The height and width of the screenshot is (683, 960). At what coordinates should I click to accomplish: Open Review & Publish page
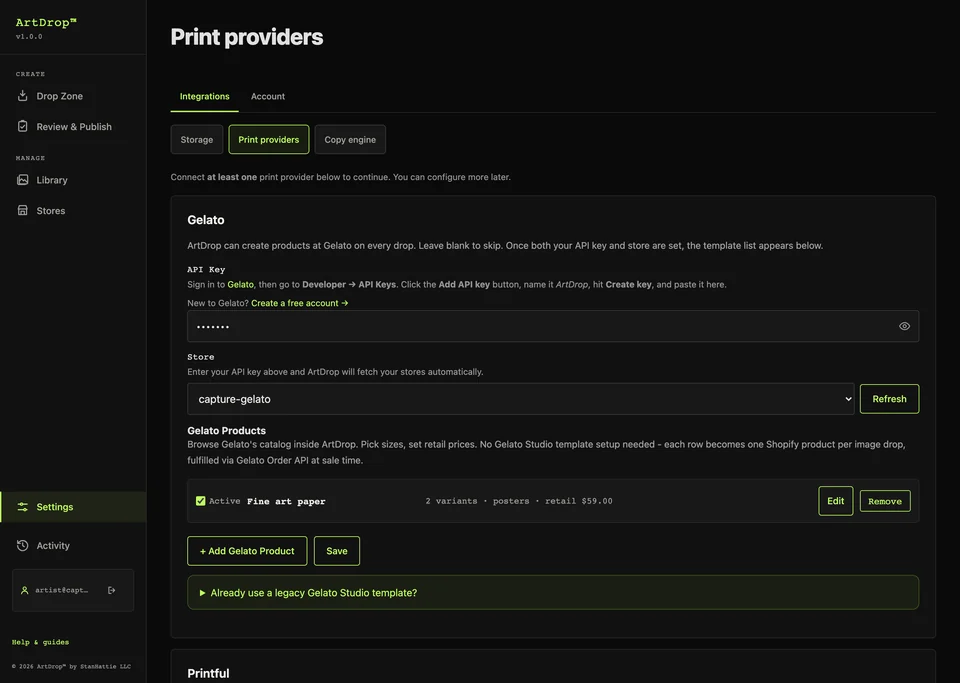pos(73,126)
